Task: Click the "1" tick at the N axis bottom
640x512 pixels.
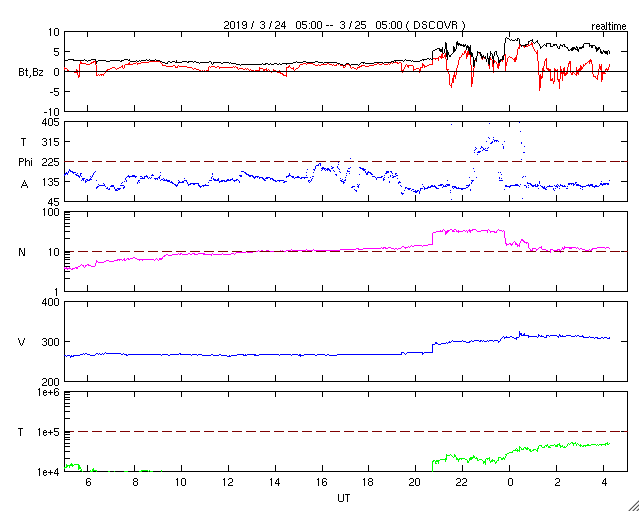Action: (57, 292)
